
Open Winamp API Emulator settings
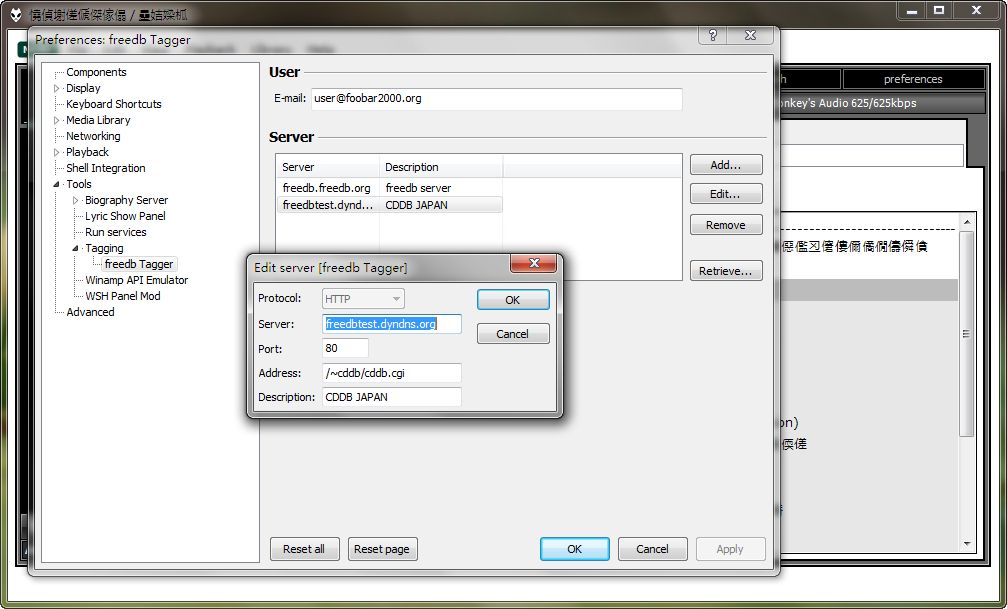pyautogui.click(x=137, y=280)
